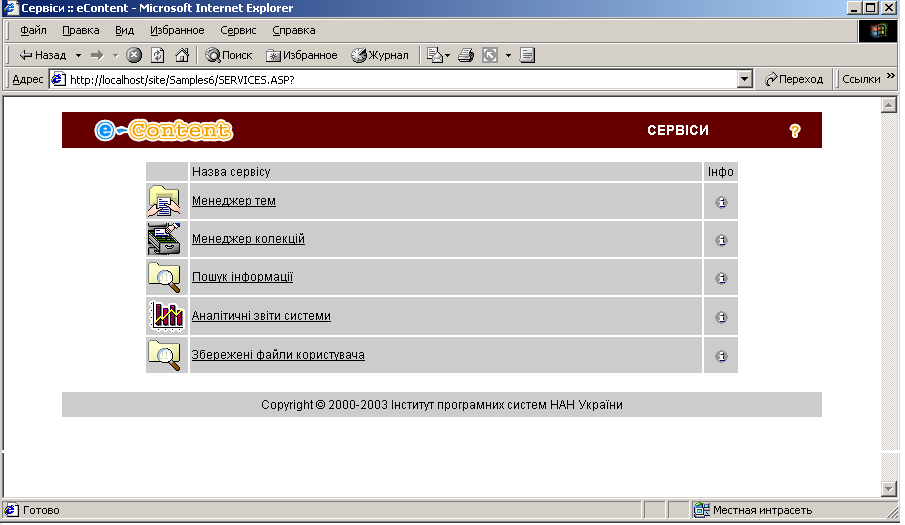Open the Збережені файли користувача link
Image resolution: width=905 pixels, height=525 pixels.
point(278,355)
